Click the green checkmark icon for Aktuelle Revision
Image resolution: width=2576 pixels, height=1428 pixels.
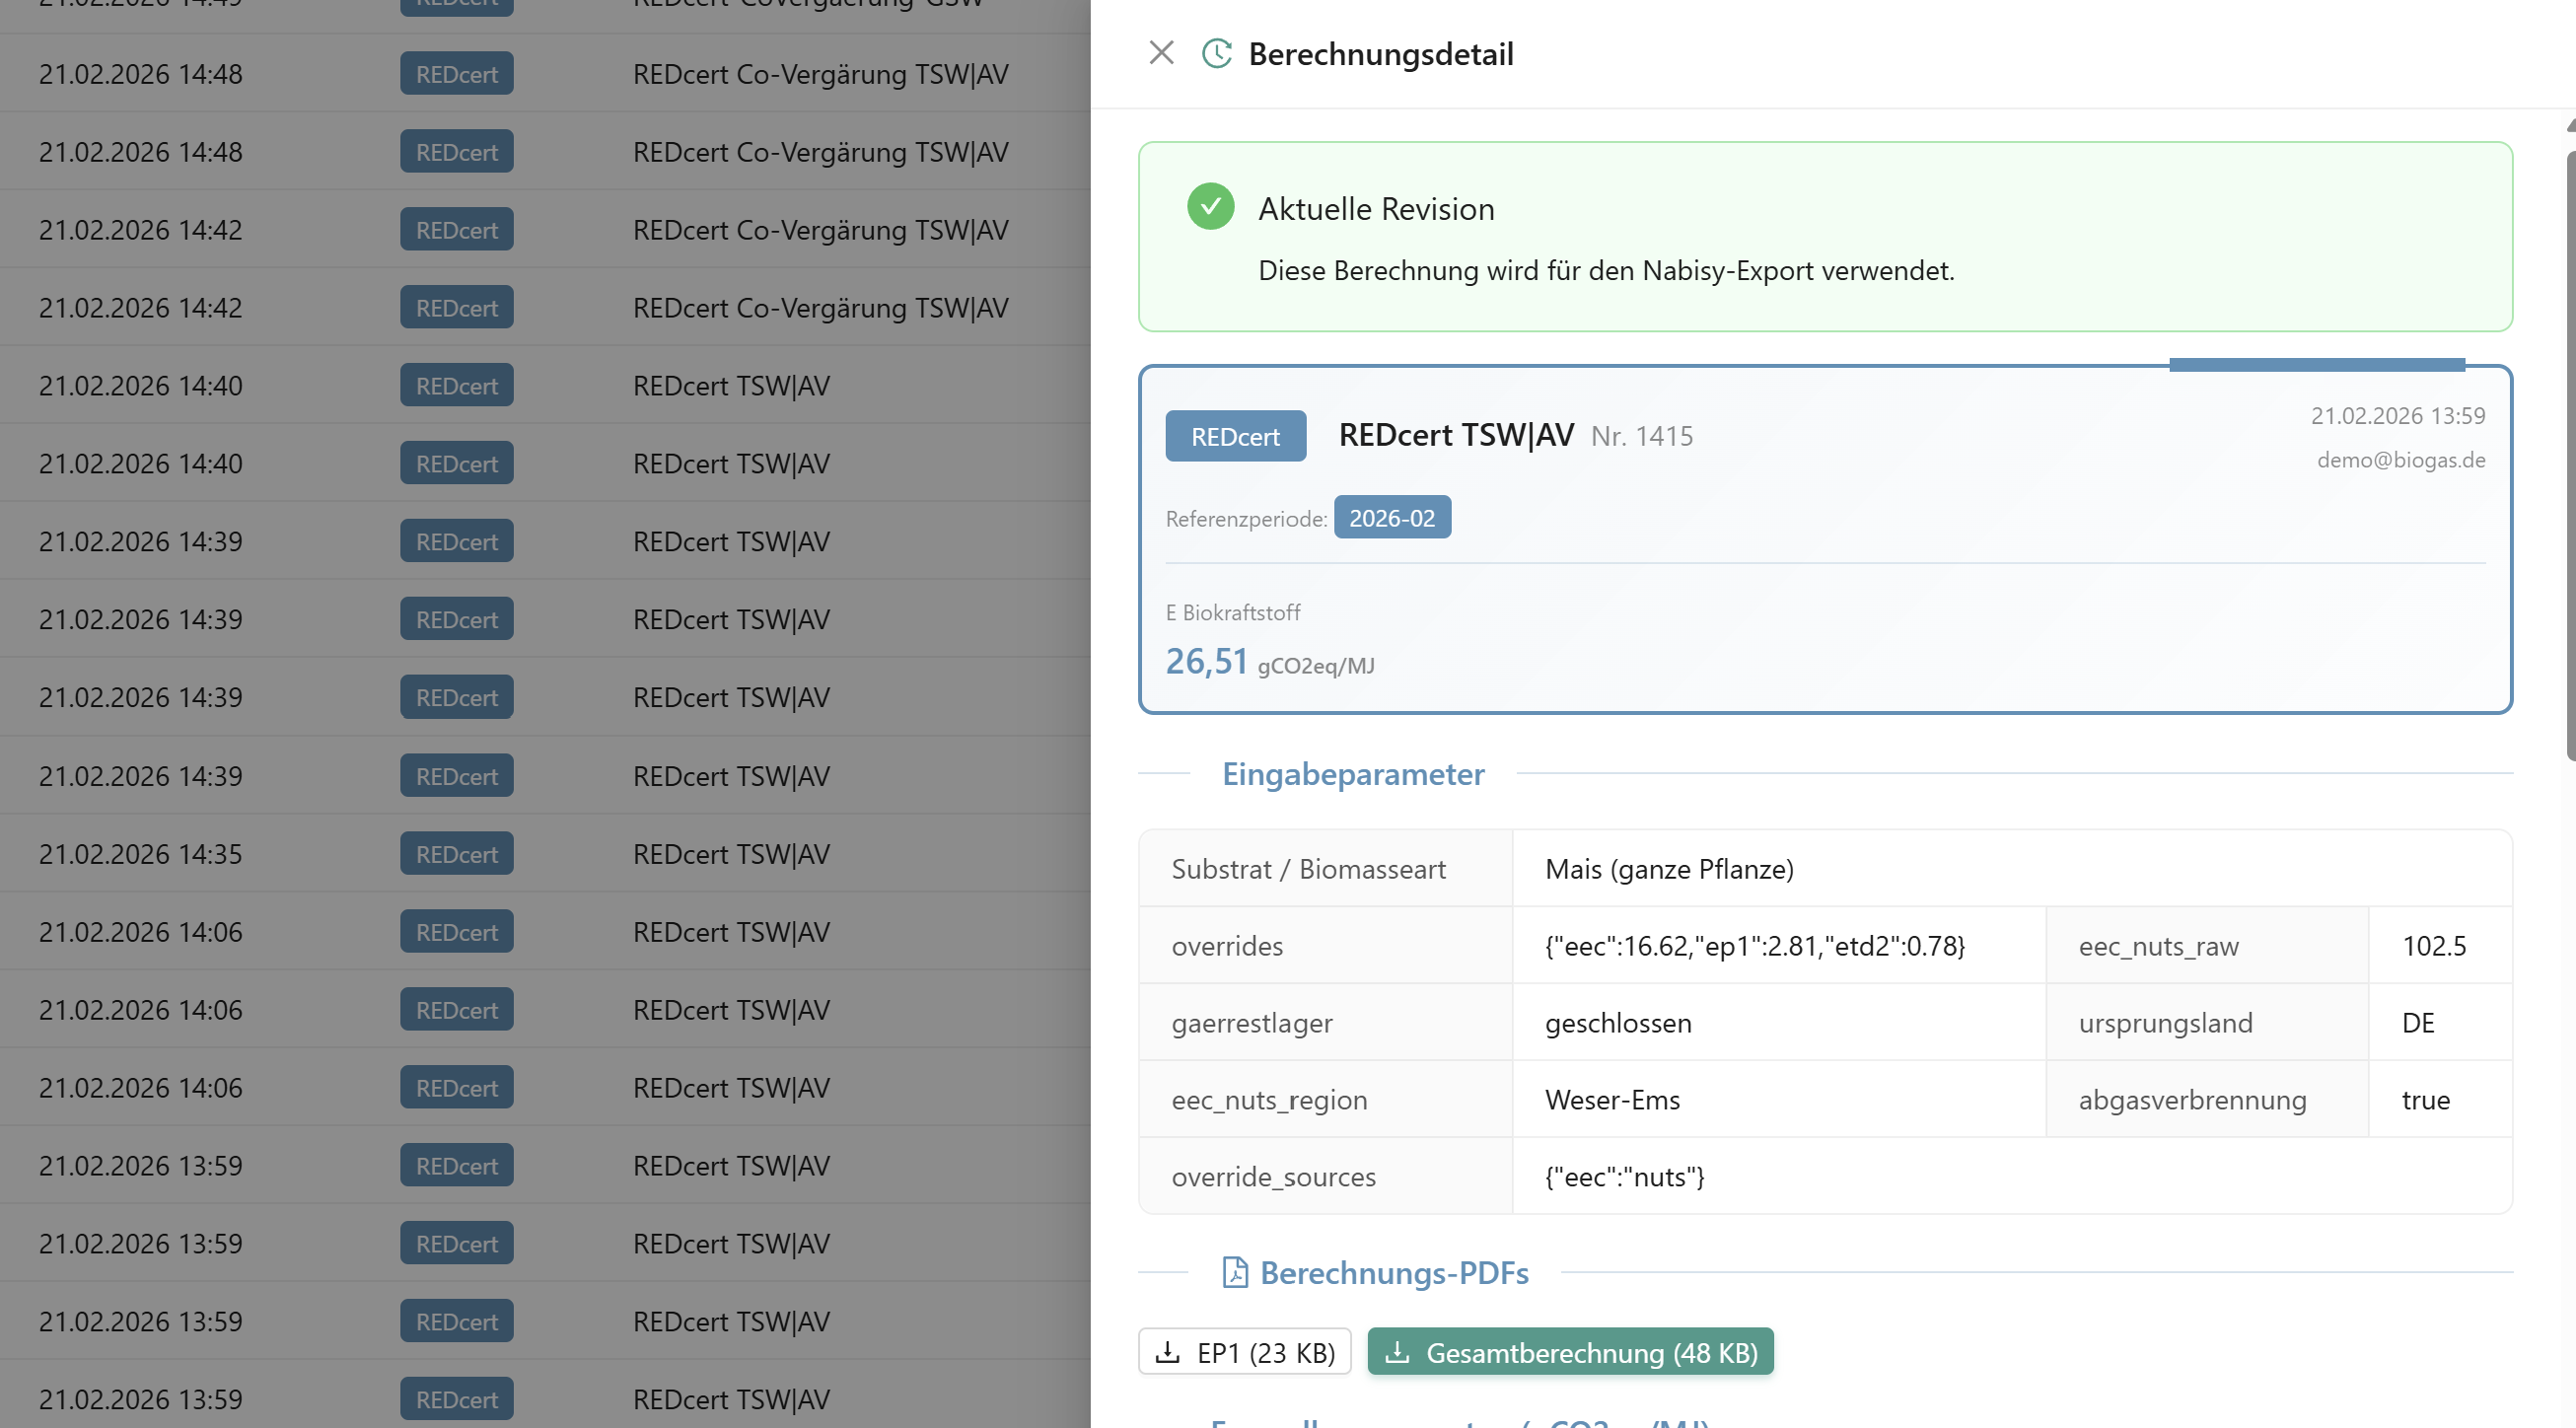click(x=1210, y=207)
